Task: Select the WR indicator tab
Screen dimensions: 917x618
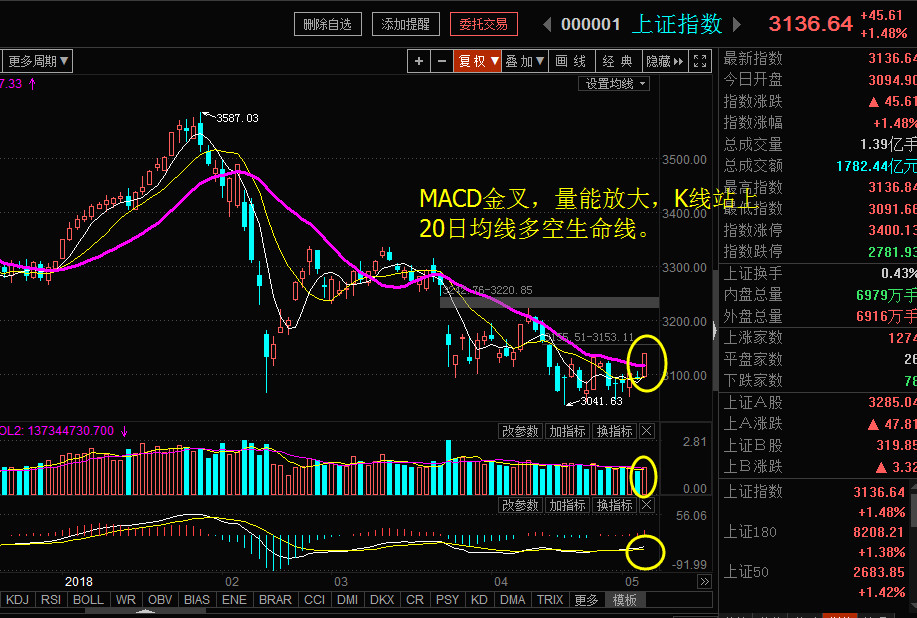Action: (126, 600)
